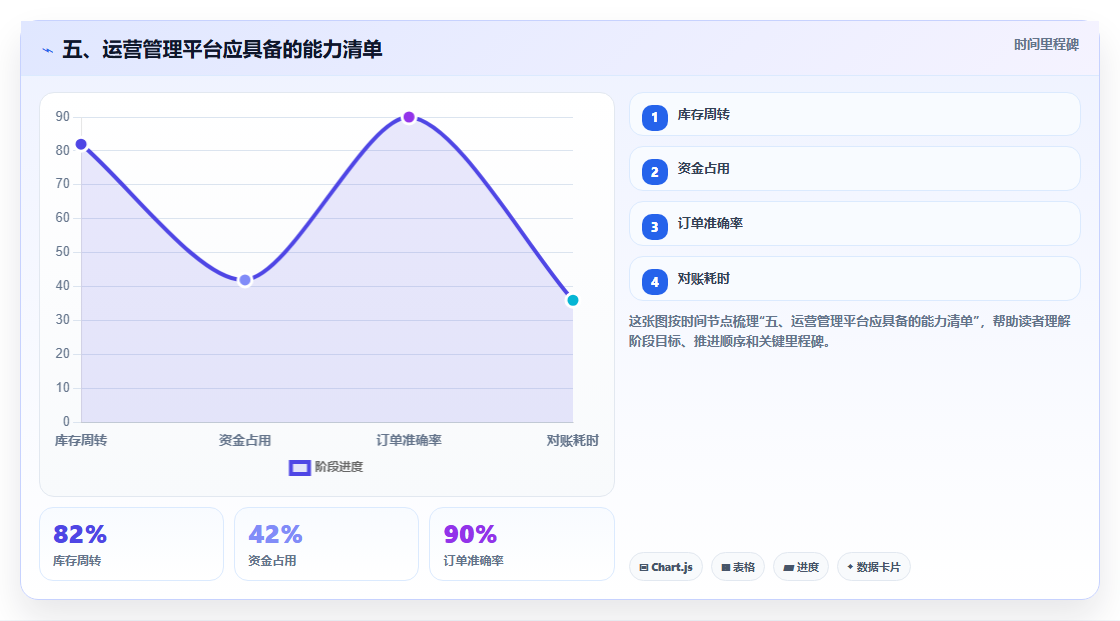Click the number 2 badge for 资金占用
Screen dimensions: 1120x621
654,172
